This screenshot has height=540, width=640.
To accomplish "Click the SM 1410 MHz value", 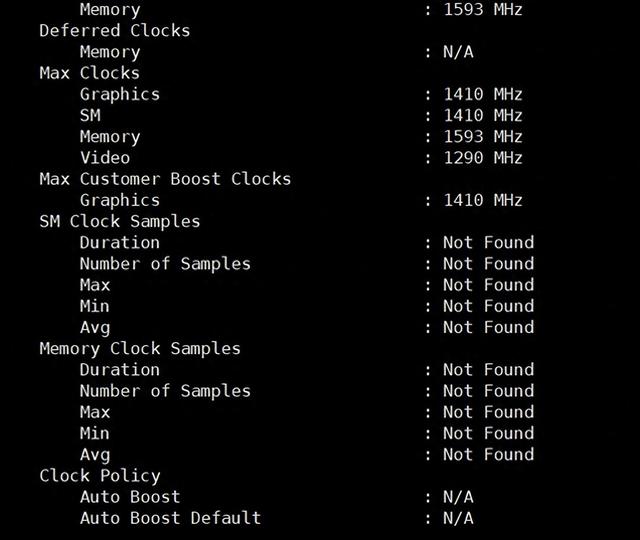I will point(483,116).
